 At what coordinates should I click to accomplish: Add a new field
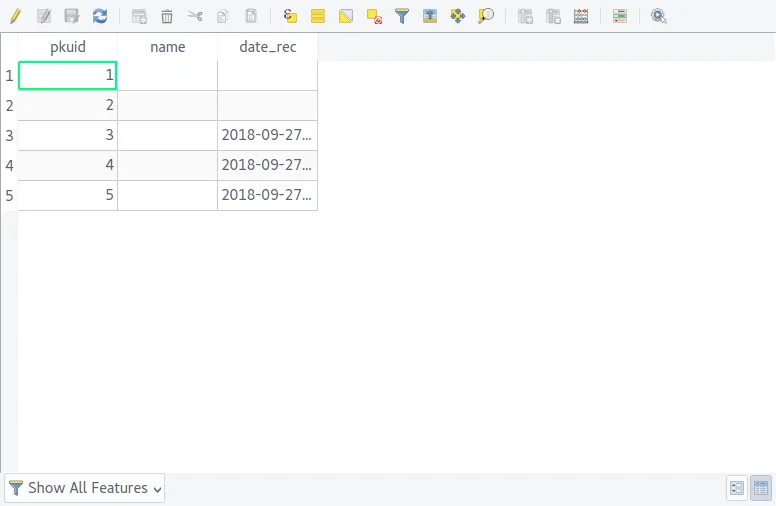coord(525,16)
